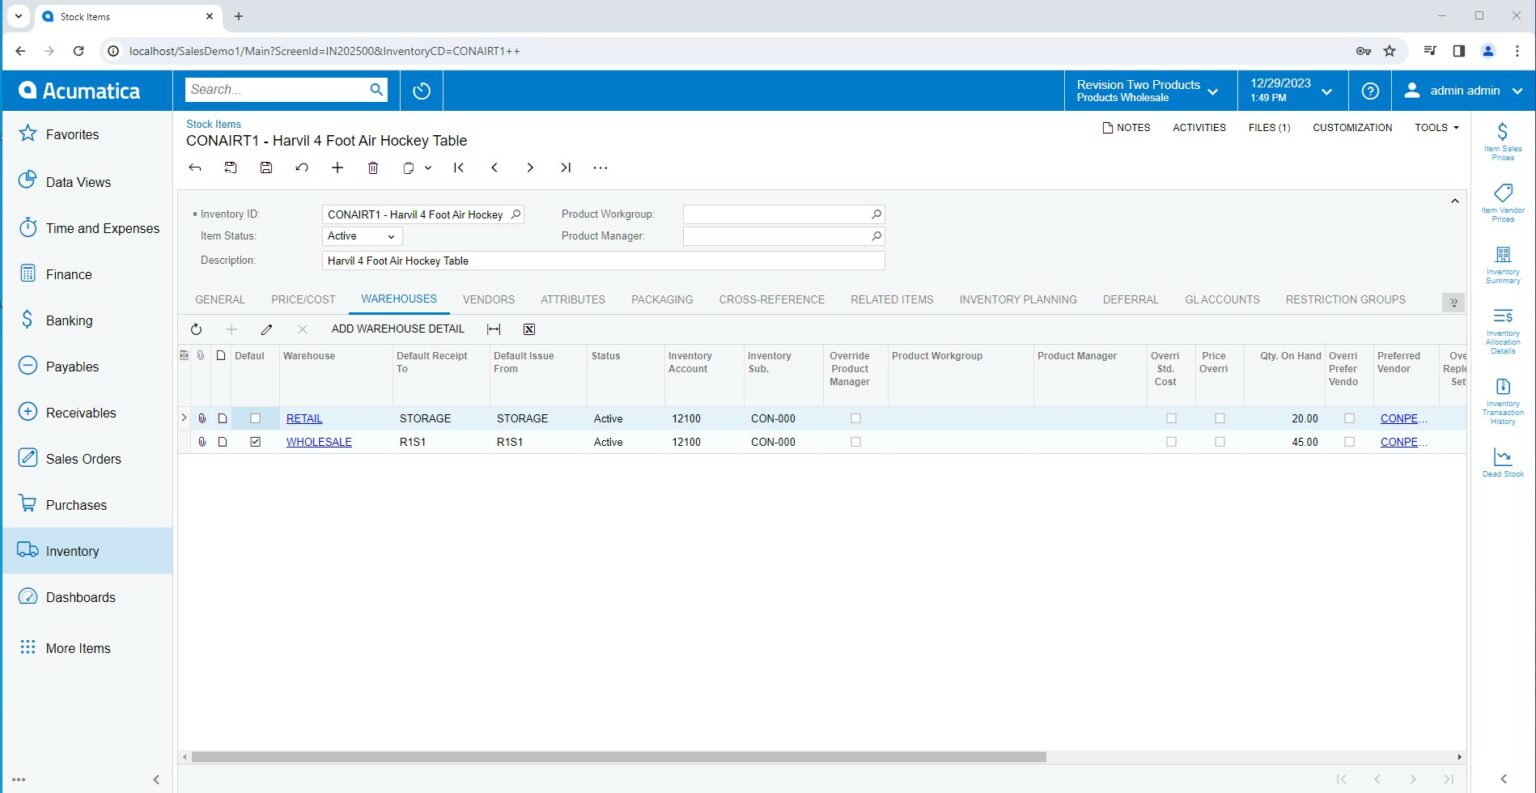Click the Add New Record plus icon
The image size is (1536, 793).
(337, 168)
